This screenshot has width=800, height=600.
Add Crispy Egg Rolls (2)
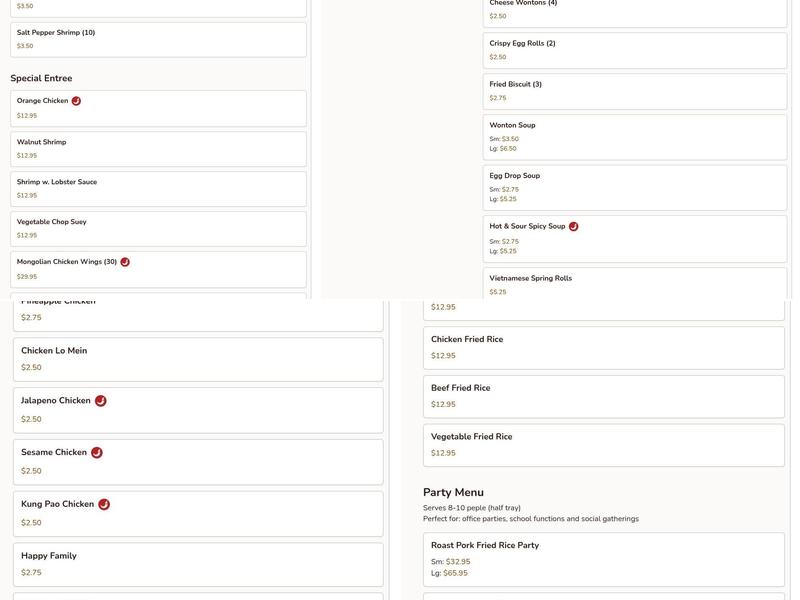(x=634, y=50)
